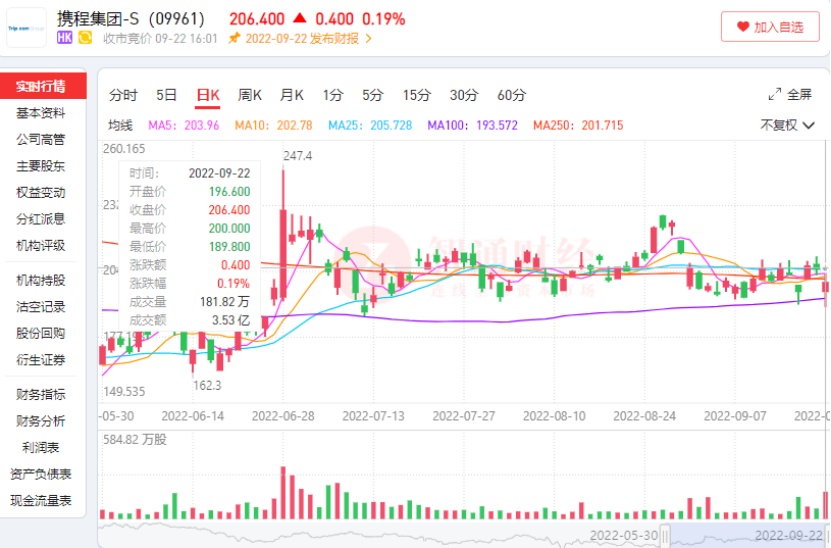Click the red up-triangle price indicator

pyautogui.click(x=300, y=18)
